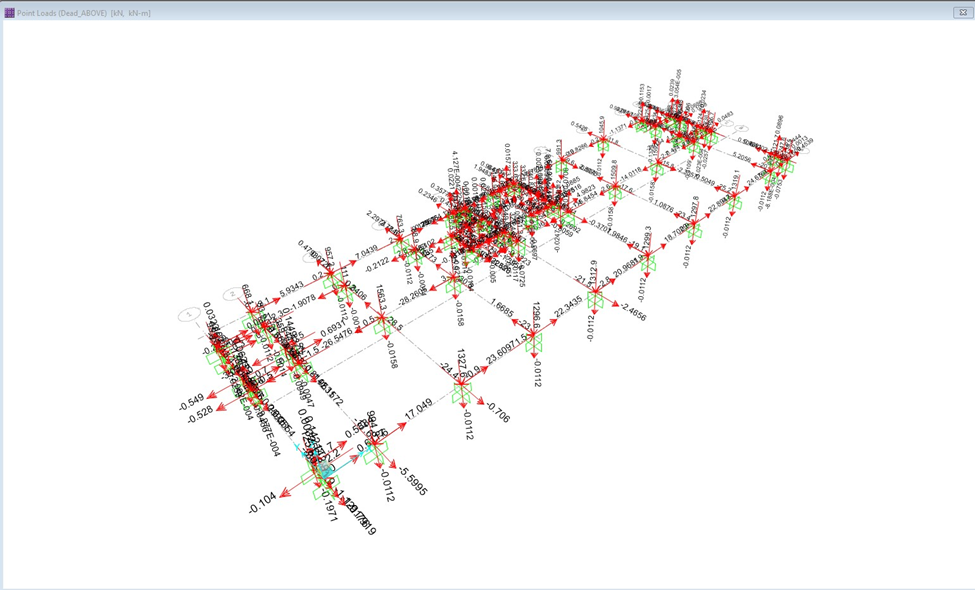Select the -0.706 load label
975x590 pixels.
click(496, 411)
